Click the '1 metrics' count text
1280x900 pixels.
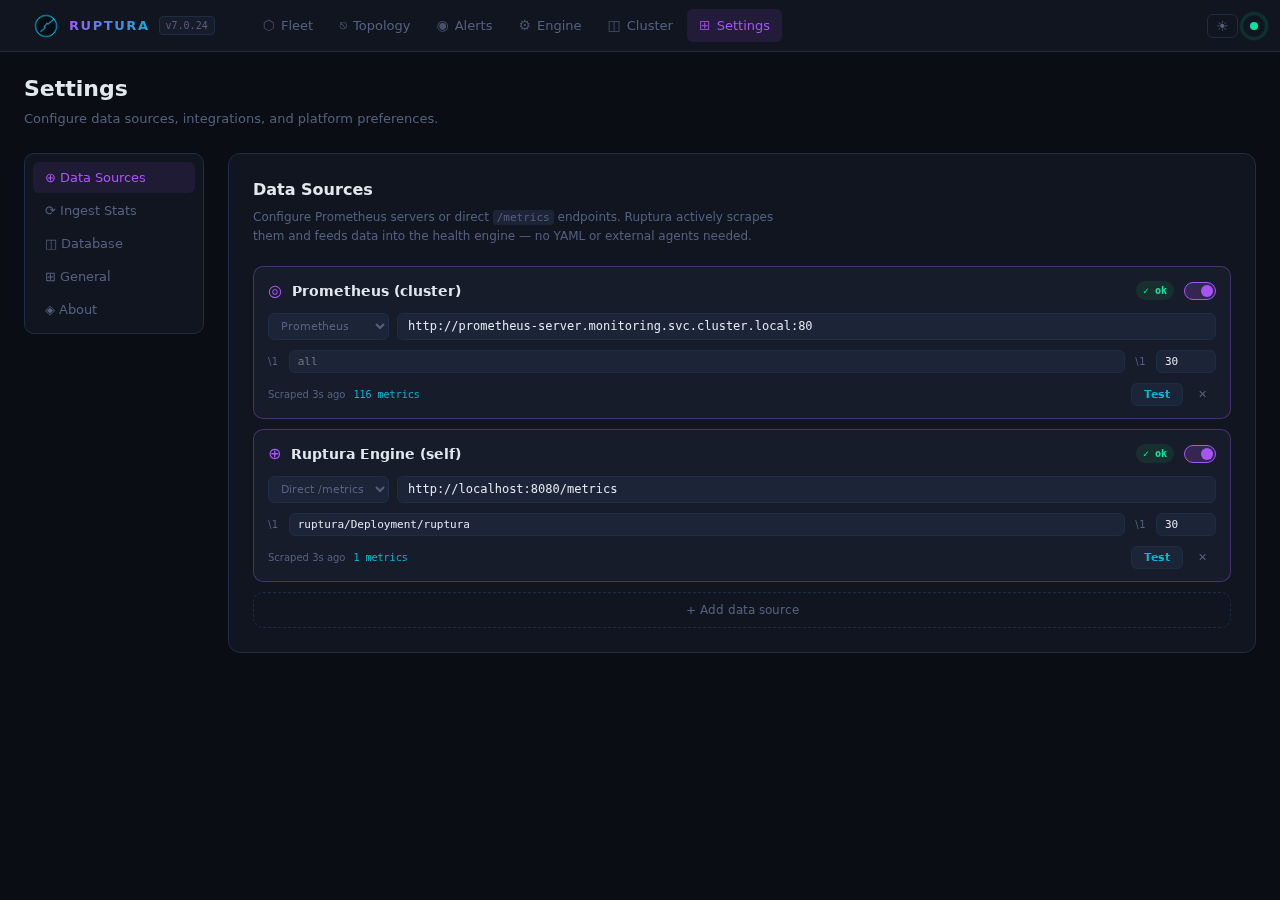[380, 558]
